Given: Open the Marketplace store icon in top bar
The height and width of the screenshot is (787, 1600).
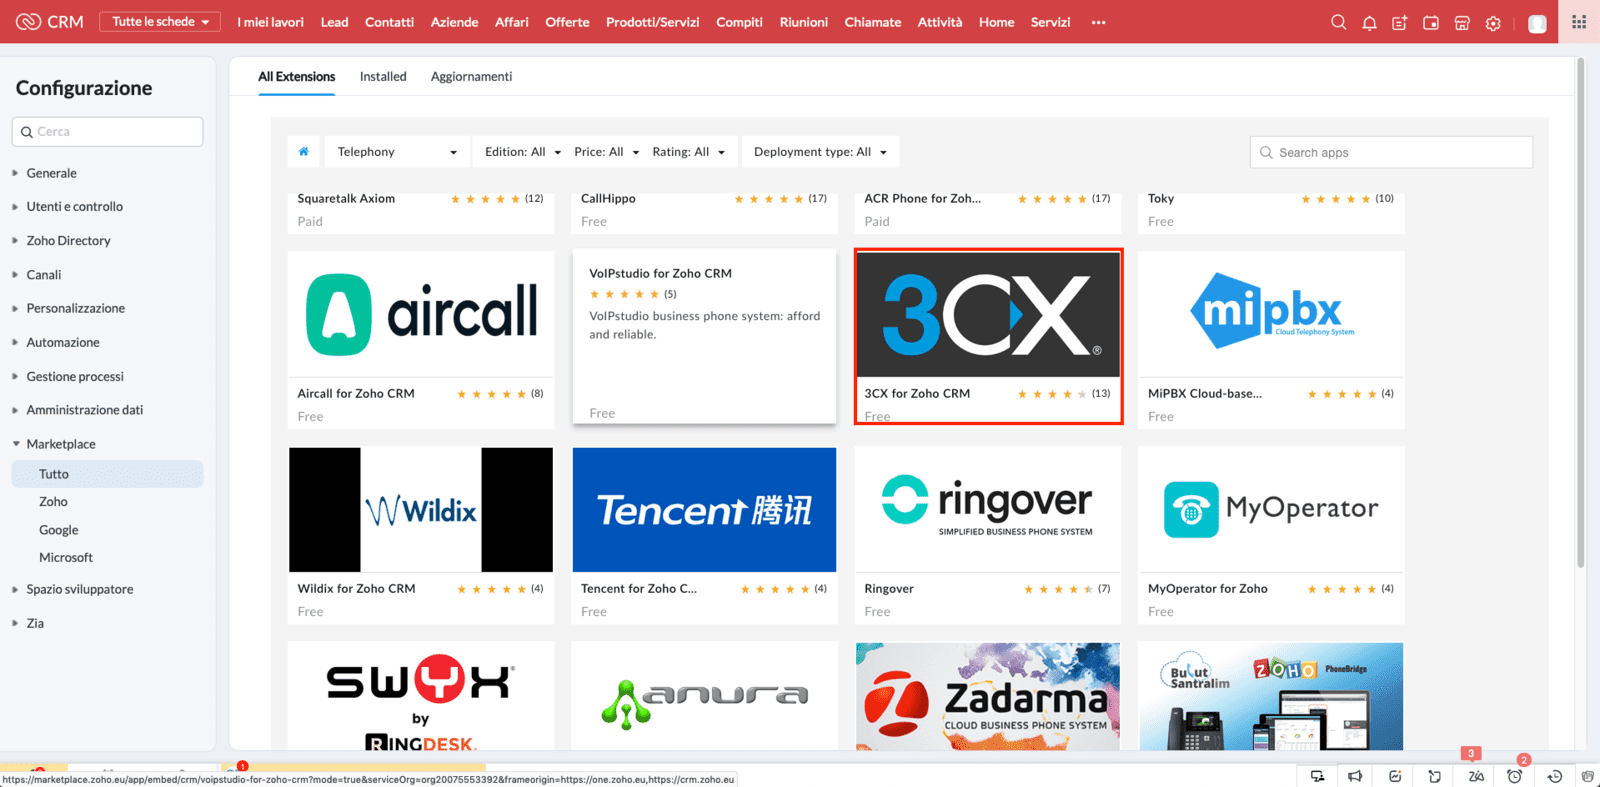Looking at the screenshot, I should (x=1462, y=22).
